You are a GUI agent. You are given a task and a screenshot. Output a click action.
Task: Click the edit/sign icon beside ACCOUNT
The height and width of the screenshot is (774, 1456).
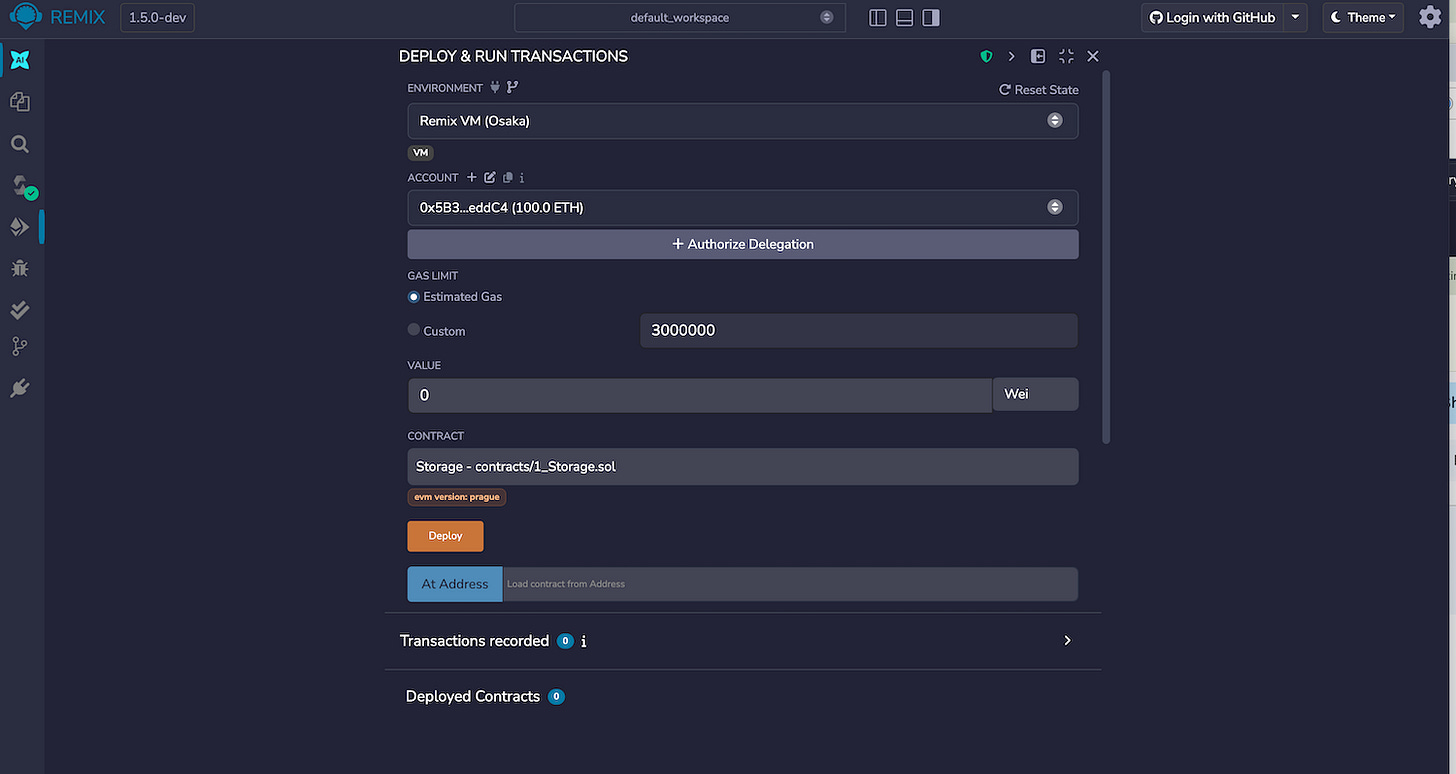pos(490,178)
